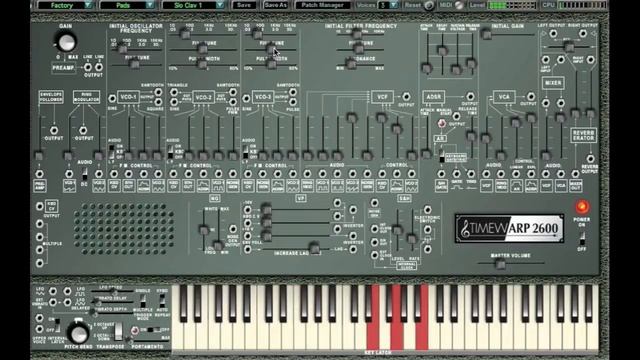Click the PREAMP module label
Viewport: 640px width, 360px height.
(x=63, y=68)
